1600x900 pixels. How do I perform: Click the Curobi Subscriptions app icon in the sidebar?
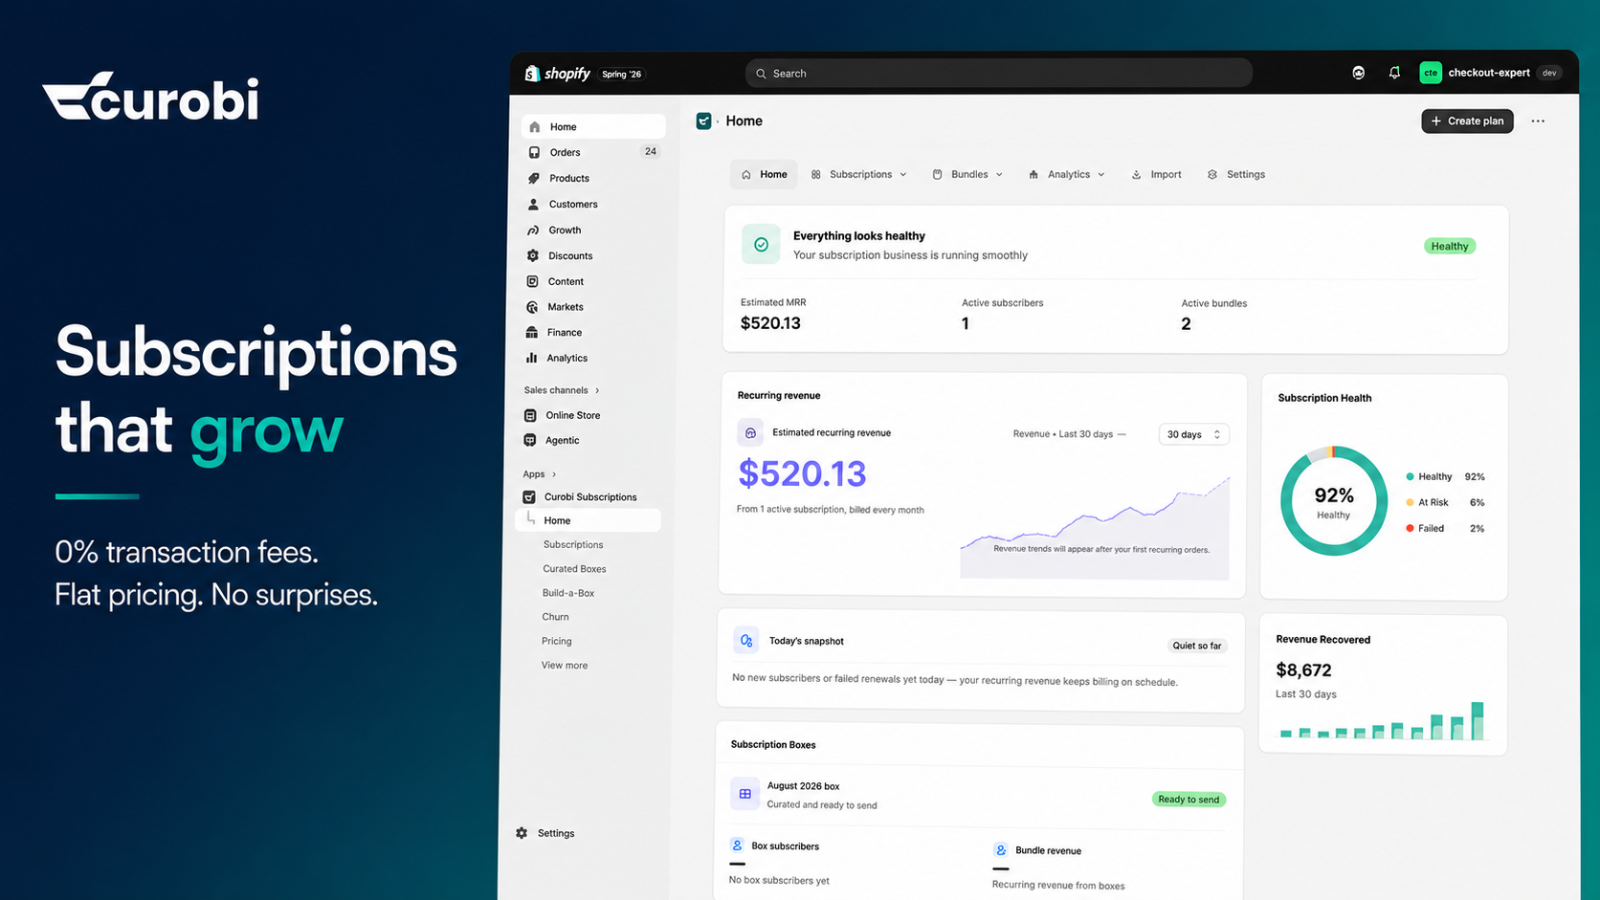point(529,497)
